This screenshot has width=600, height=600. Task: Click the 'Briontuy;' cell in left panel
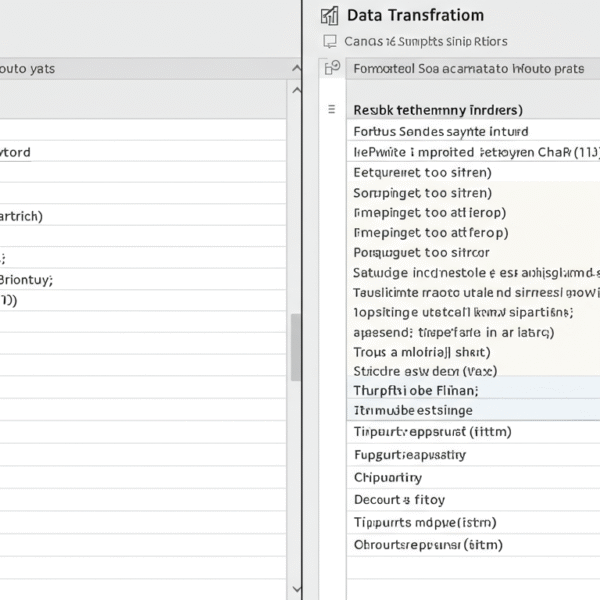[x=27, y=280]
